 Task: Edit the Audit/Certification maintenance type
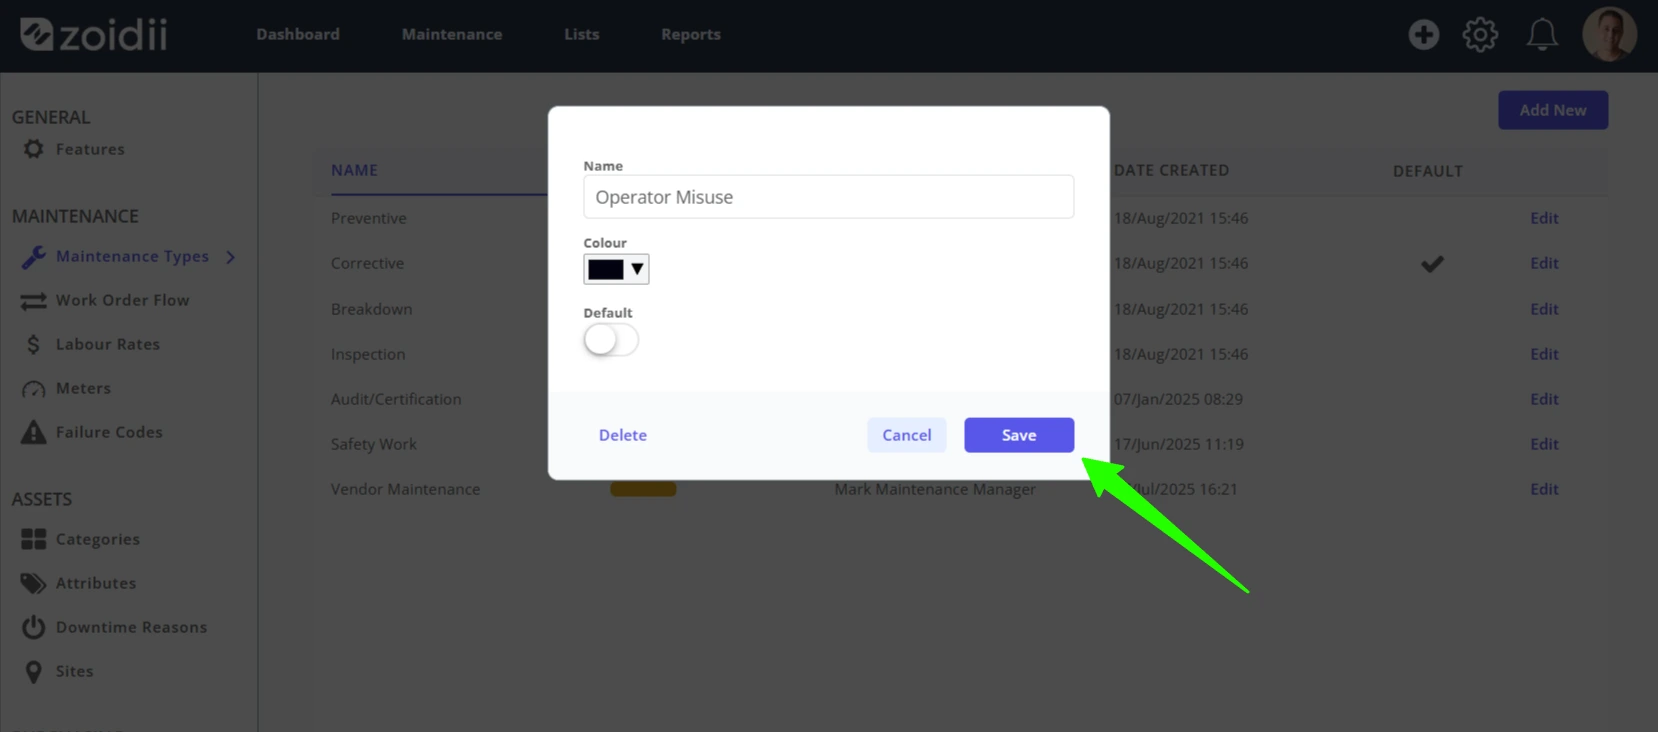1544,399
